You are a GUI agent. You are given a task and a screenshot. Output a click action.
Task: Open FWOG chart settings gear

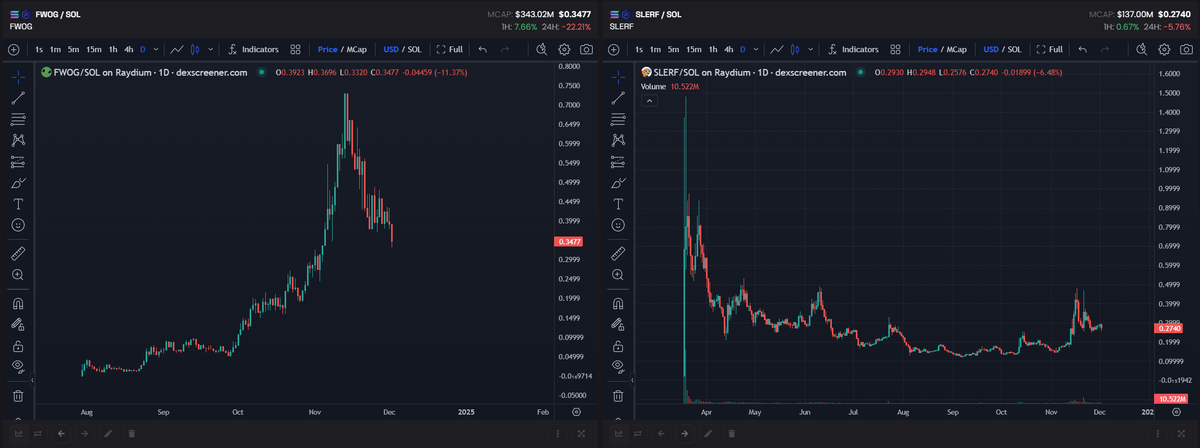(564, 49)
